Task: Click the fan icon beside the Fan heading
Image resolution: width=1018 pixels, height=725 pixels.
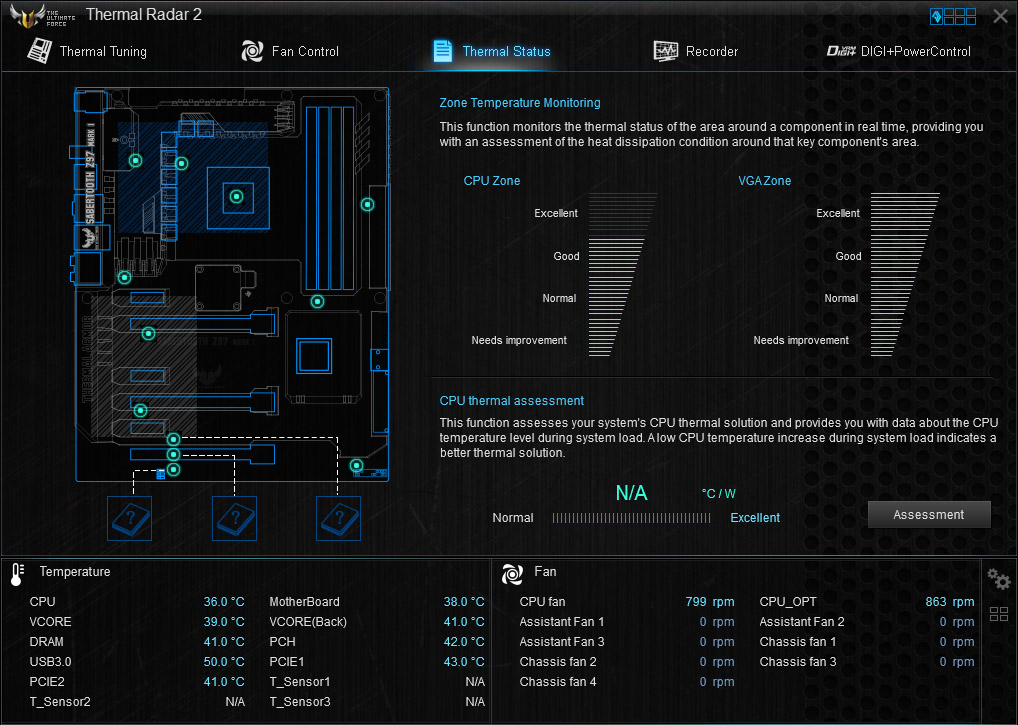Action: (512, 574)
